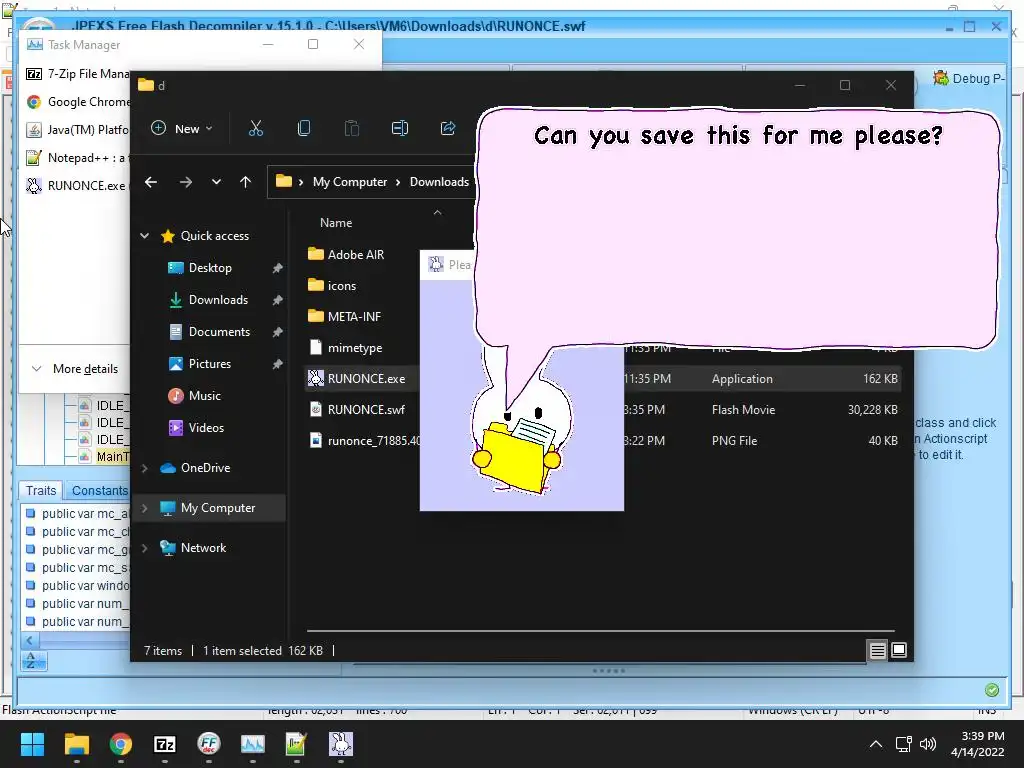Select Videos in the navigation pane
This screenshot has width=1024, height=768.
pos(206,428)
